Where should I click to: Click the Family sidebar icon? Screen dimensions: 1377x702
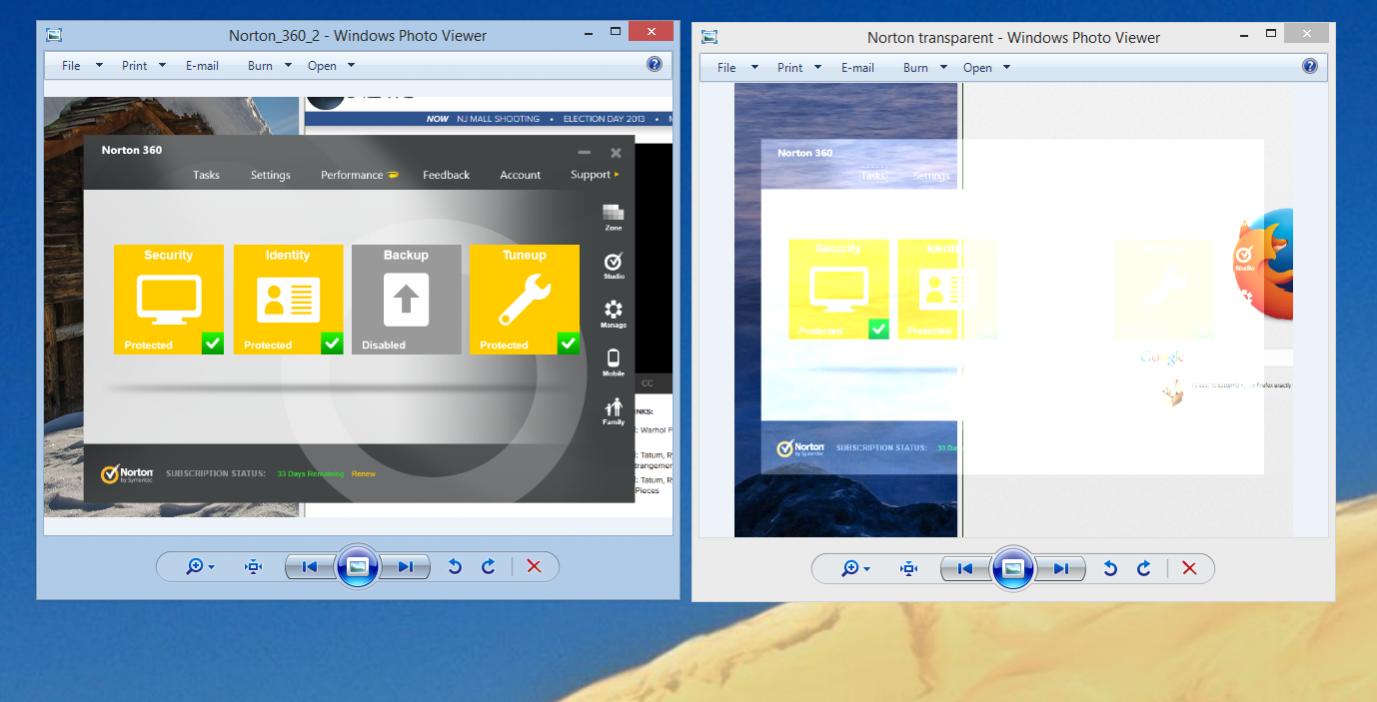(x=613, y=411)
